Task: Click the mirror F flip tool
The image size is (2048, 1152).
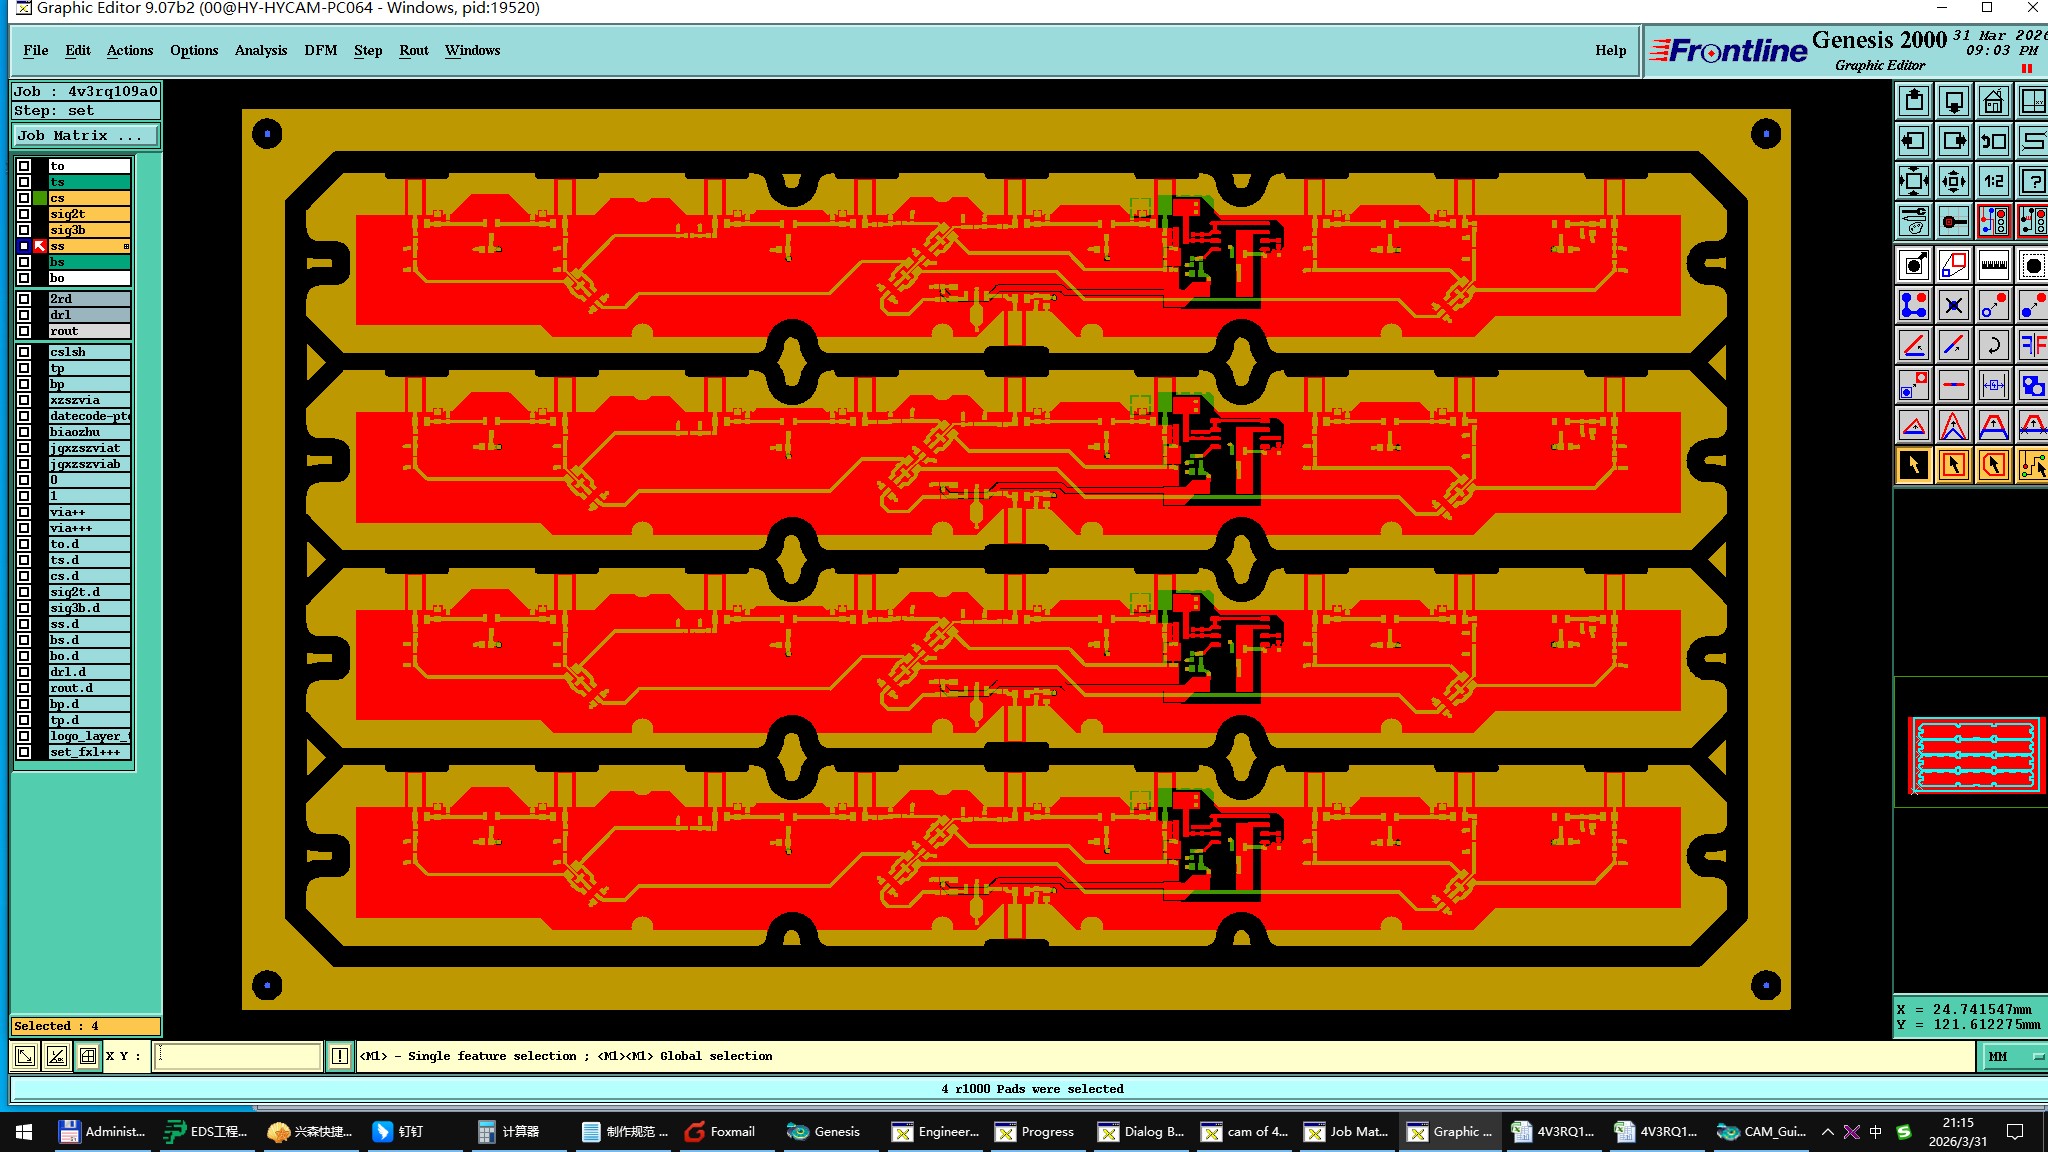Action: click(x=2032, y=345)
